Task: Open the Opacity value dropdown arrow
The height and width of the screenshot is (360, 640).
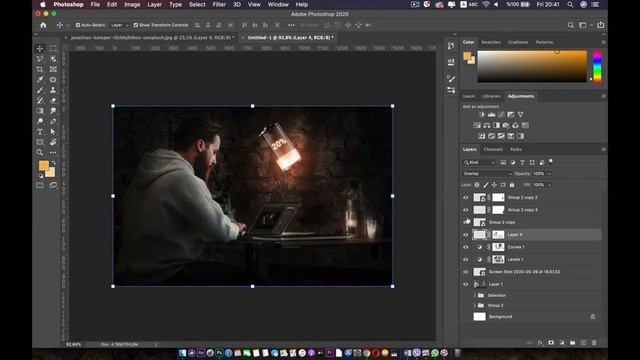Action: coord(549,173)
